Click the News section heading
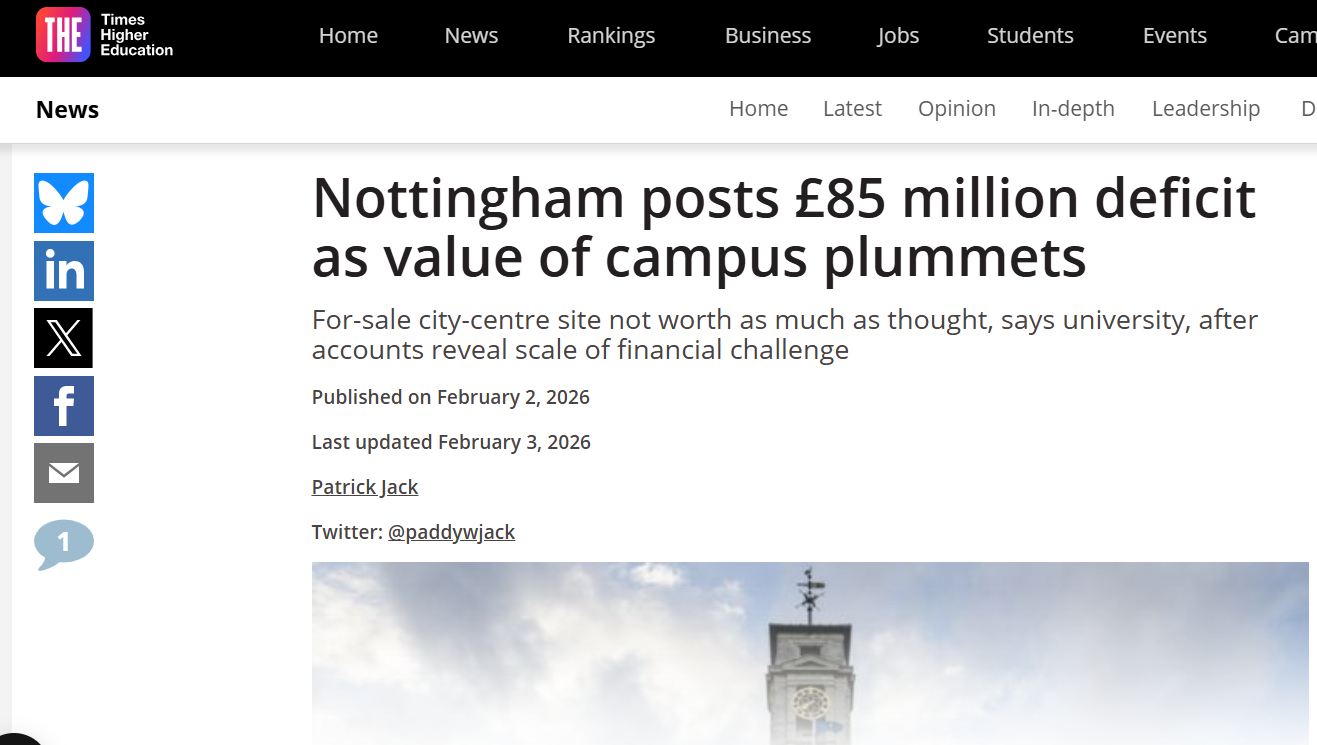The image size is (1317, 745). click(67, 110)
